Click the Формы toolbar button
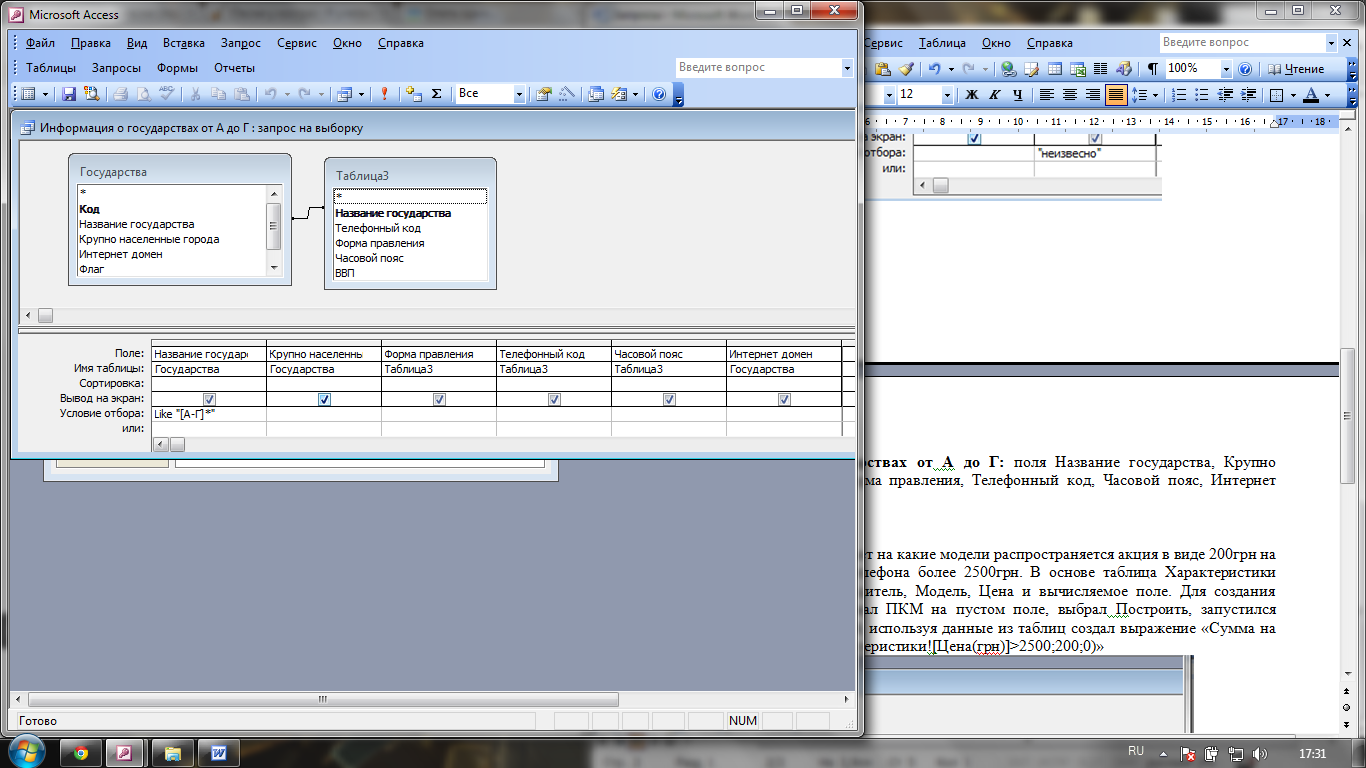This screenshot has height=768, width=1366. [177, 68]
